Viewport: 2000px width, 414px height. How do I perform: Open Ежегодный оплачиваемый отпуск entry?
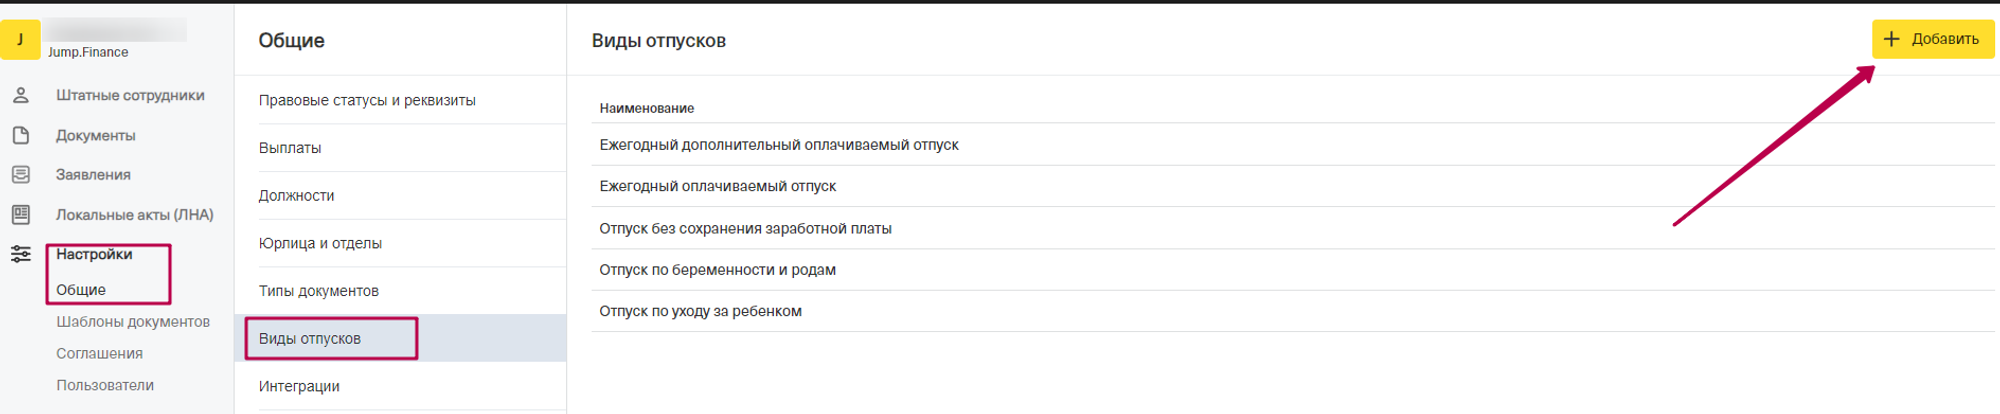(718, 186)
